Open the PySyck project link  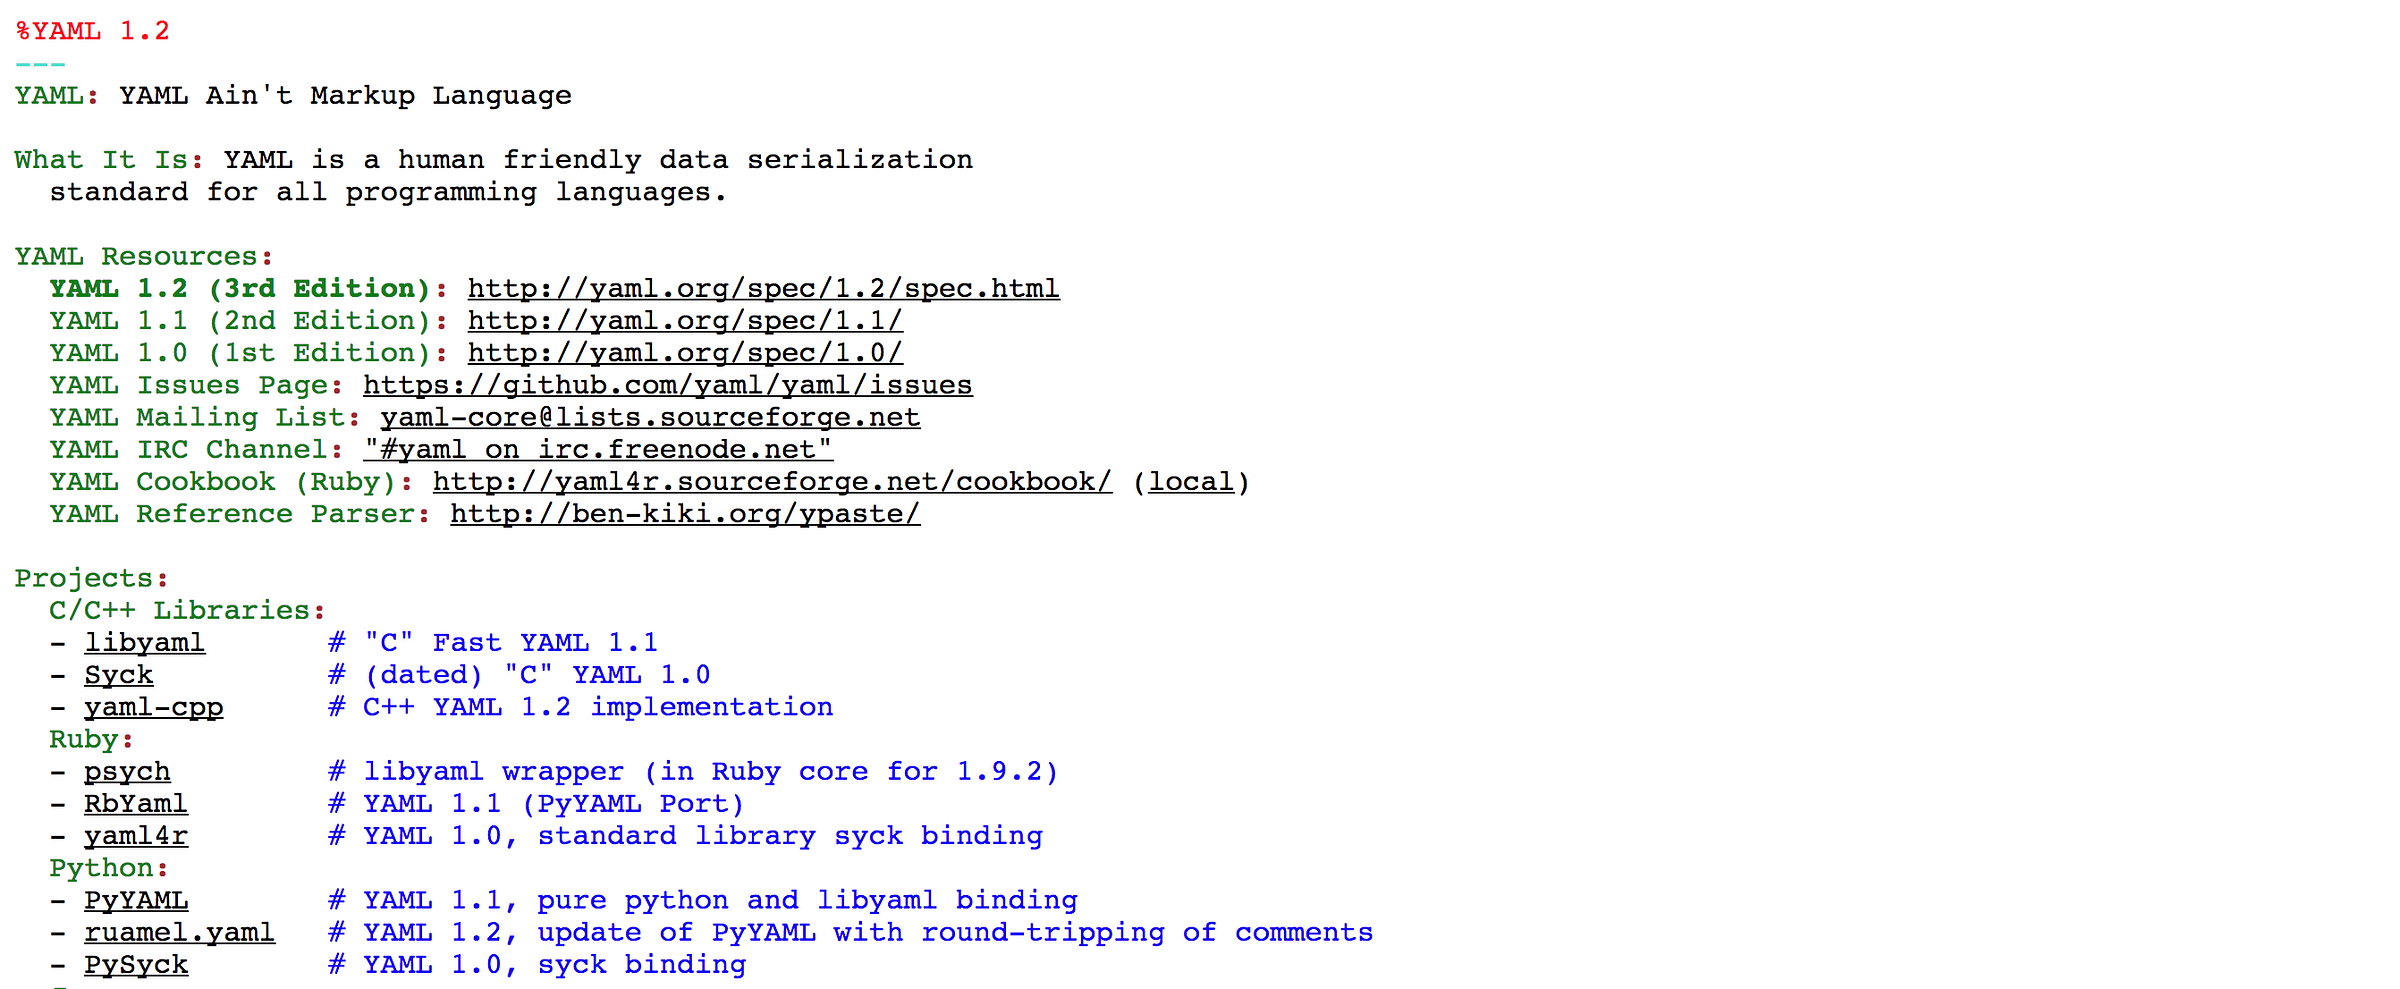tap(135, 965)
